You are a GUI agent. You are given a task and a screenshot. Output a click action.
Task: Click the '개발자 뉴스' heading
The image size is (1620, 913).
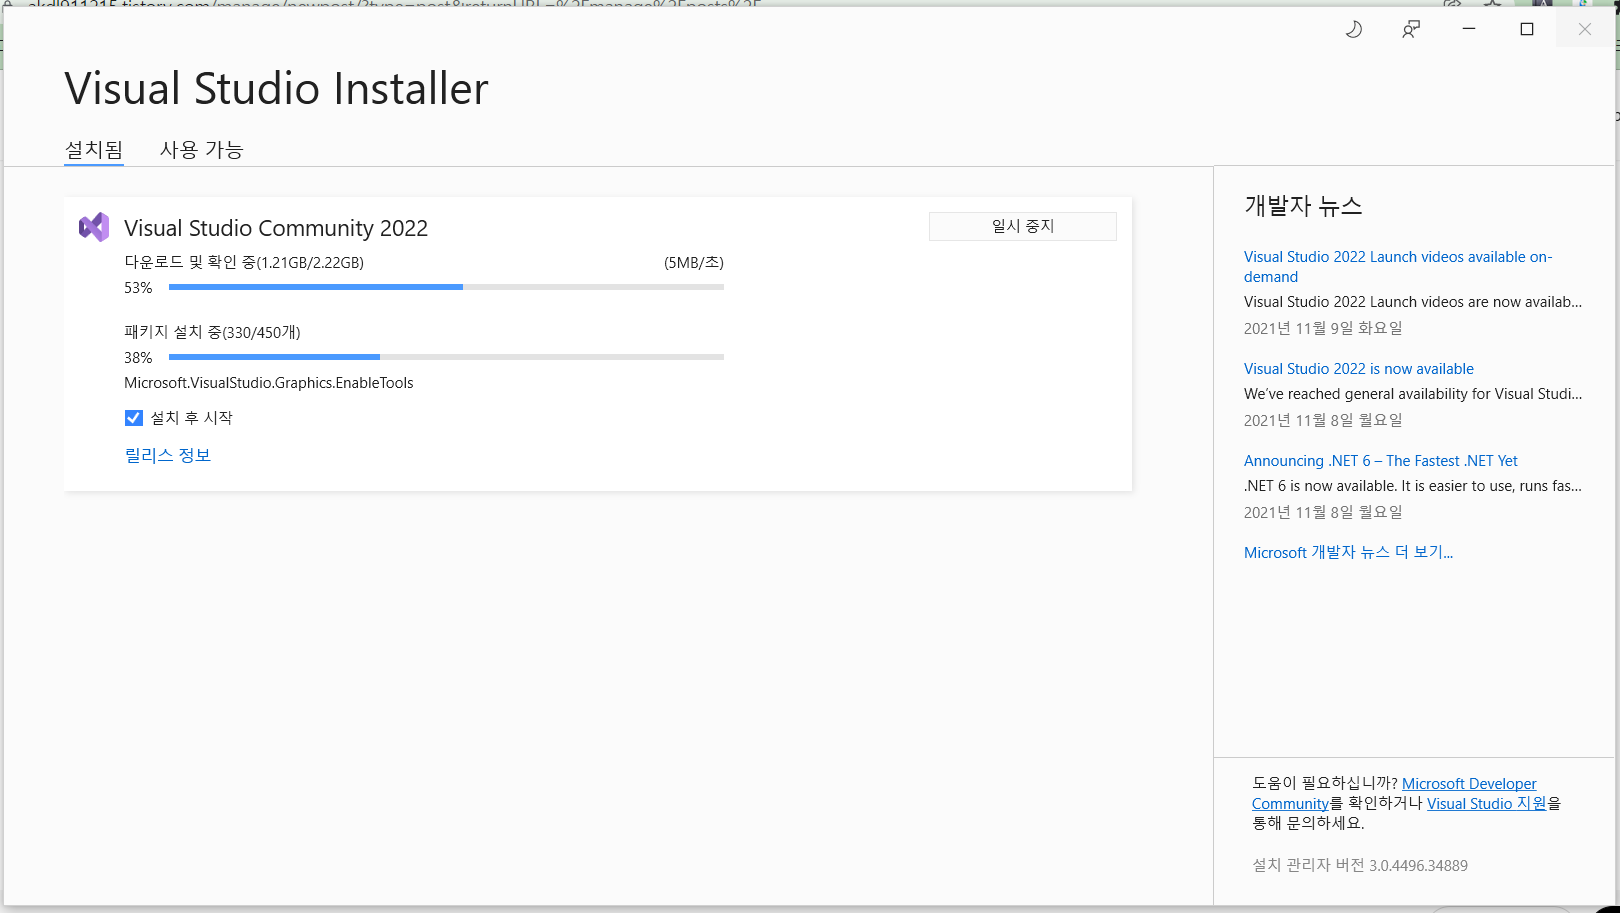(1303, 206)
